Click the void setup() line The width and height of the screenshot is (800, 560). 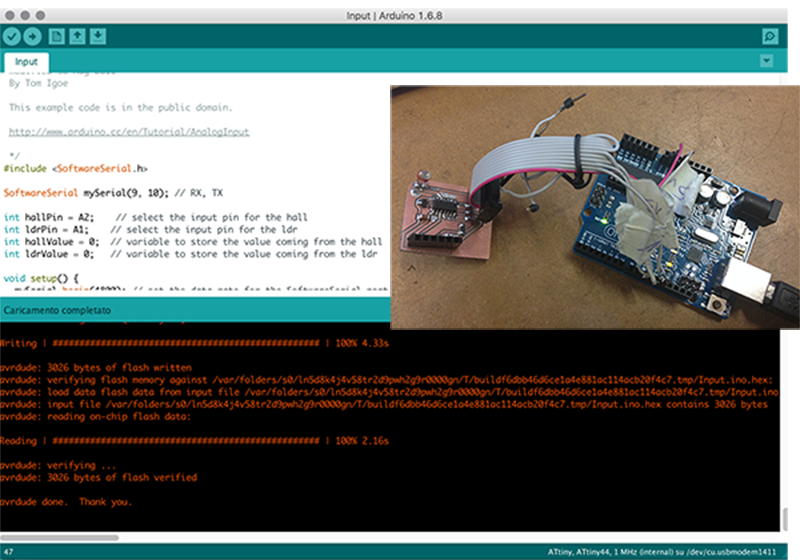coord(41,278)
